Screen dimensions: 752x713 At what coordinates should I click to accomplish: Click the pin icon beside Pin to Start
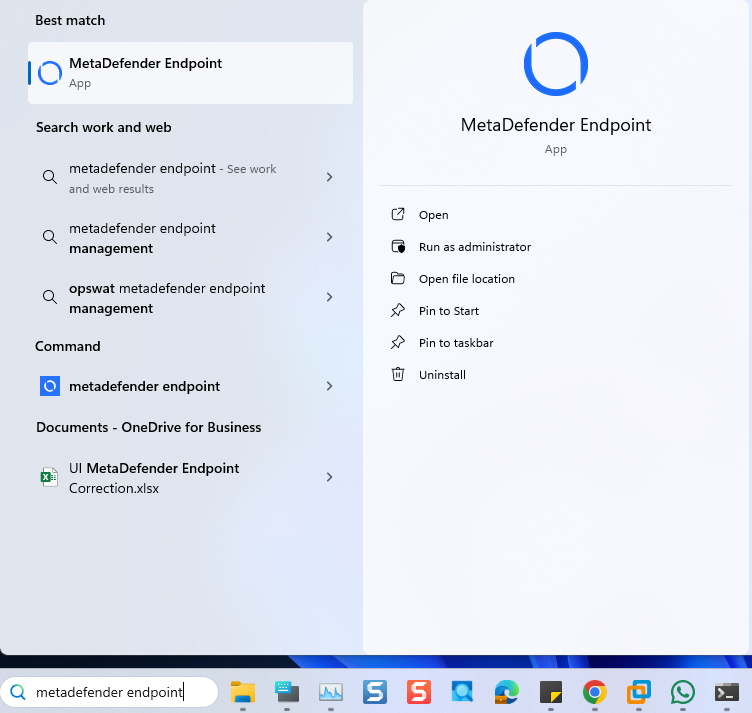pyautogui.click(x=398, y=310)
